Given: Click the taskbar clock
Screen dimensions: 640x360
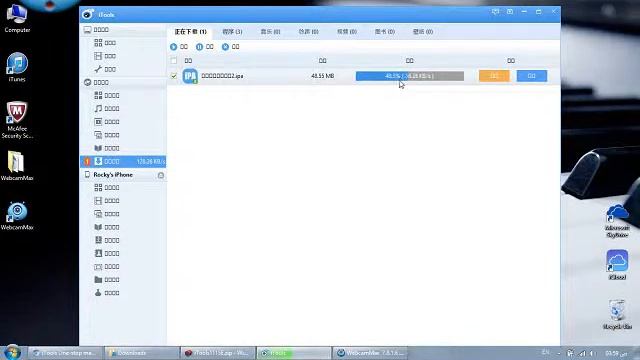Looking at the screenshot, I should pos(616,353).
